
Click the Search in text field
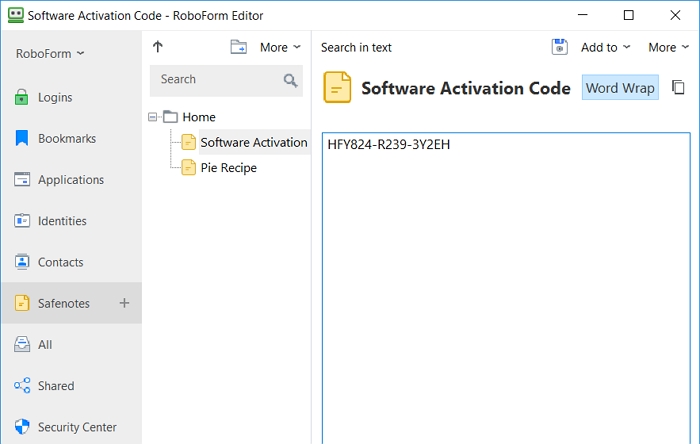tap(356, 47)
